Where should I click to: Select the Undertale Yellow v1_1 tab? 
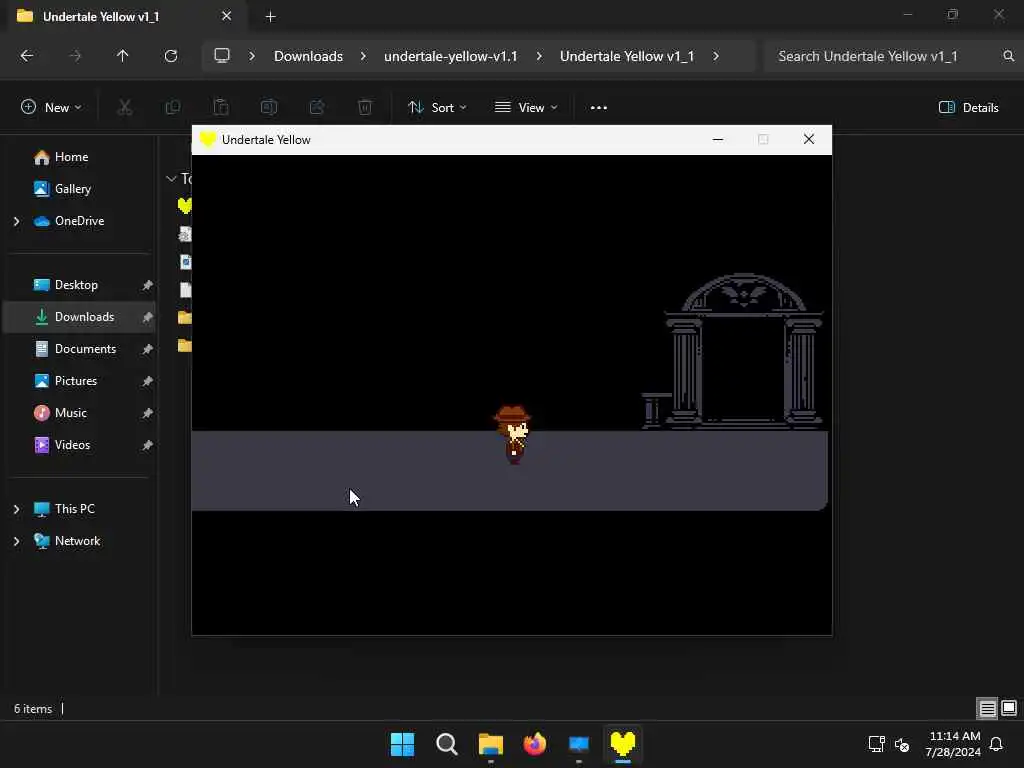click(x=124, y=16)
